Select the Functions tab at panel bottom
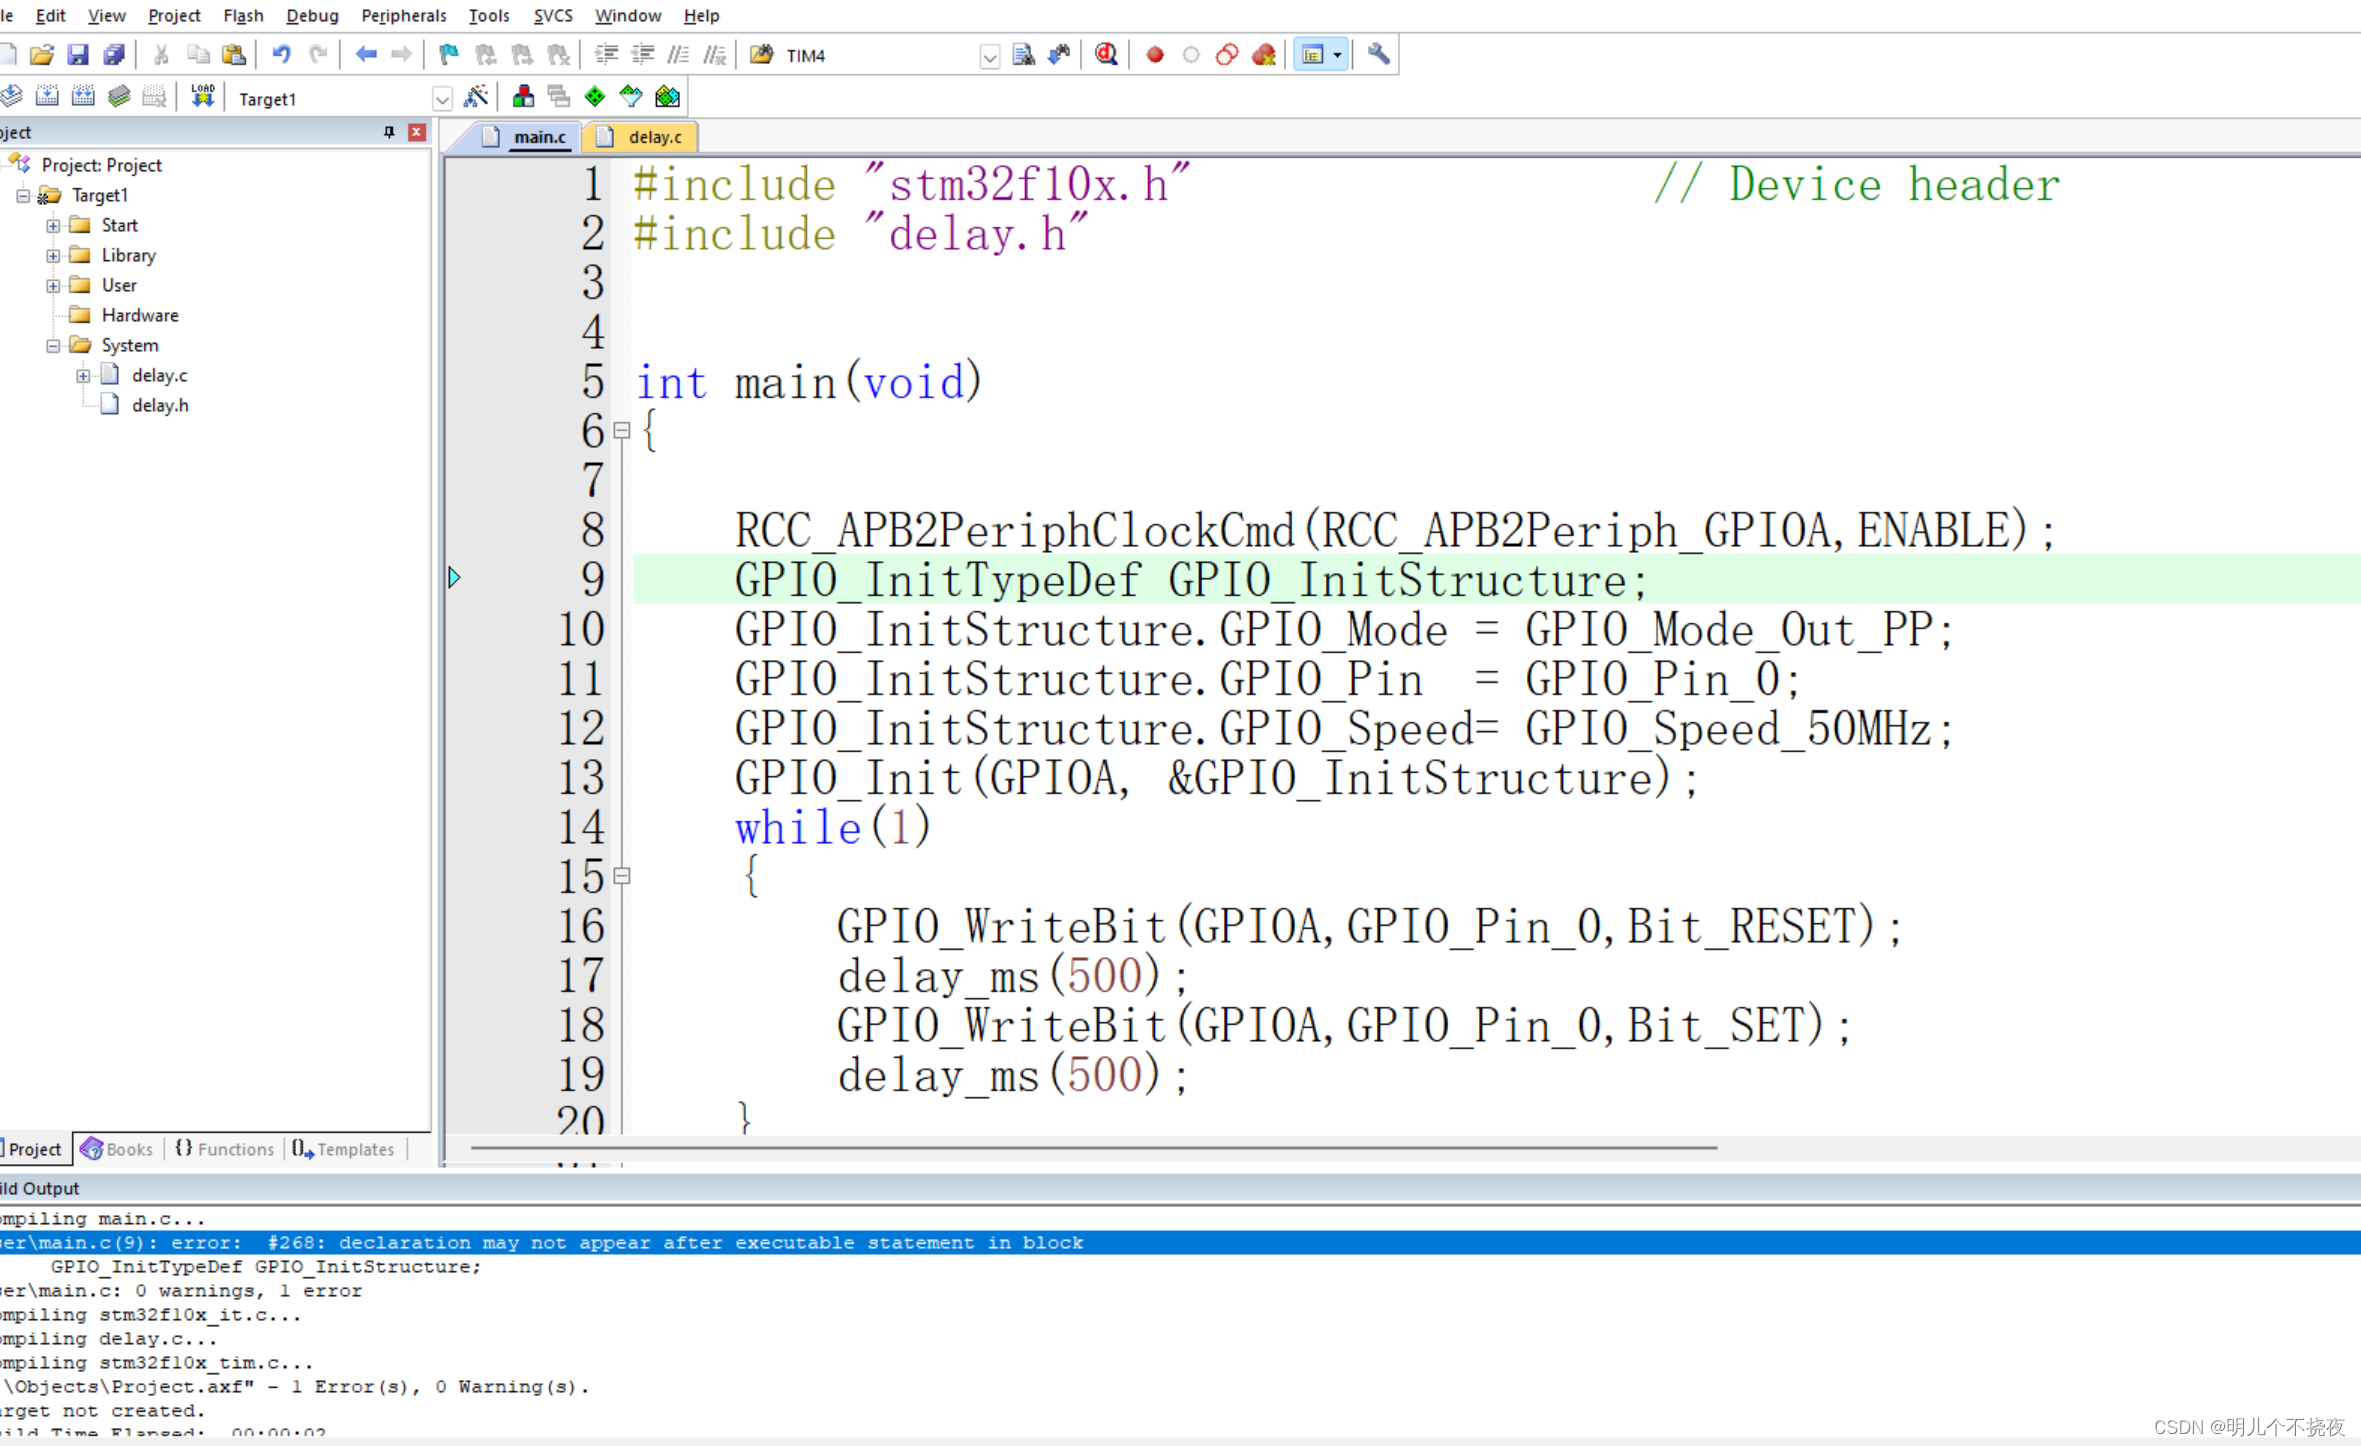 click(x=232, y=1148)
